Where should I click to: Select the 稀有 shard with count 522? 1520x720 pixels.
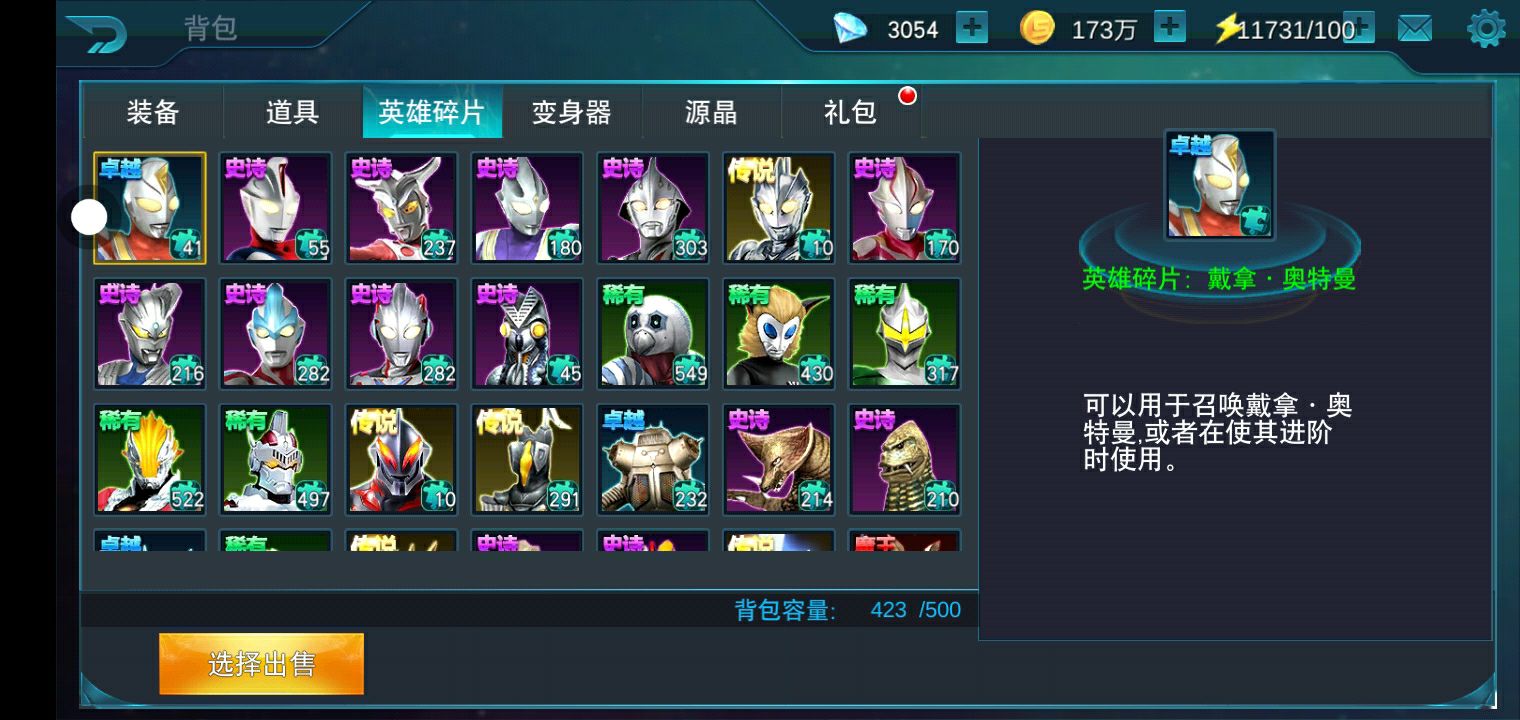click(150, 460)
